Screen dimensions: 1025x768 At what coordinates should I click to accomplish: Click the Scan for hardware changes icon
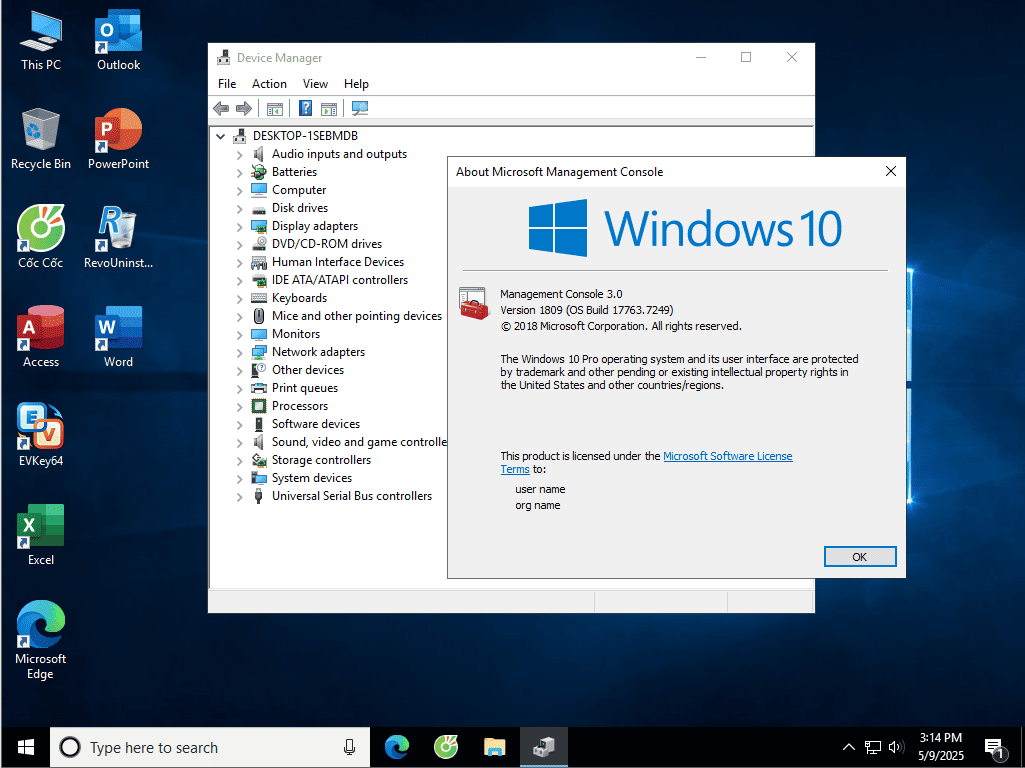tap(360, 109)
